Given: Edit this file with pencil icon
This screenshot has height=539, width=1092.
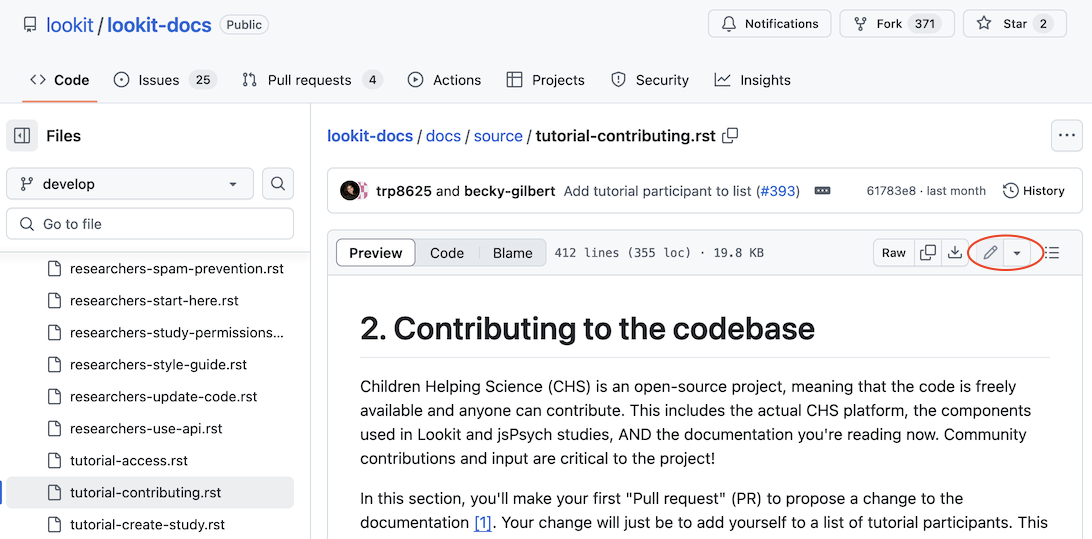Looking at the screenshot, I should [x=990, y=253].
